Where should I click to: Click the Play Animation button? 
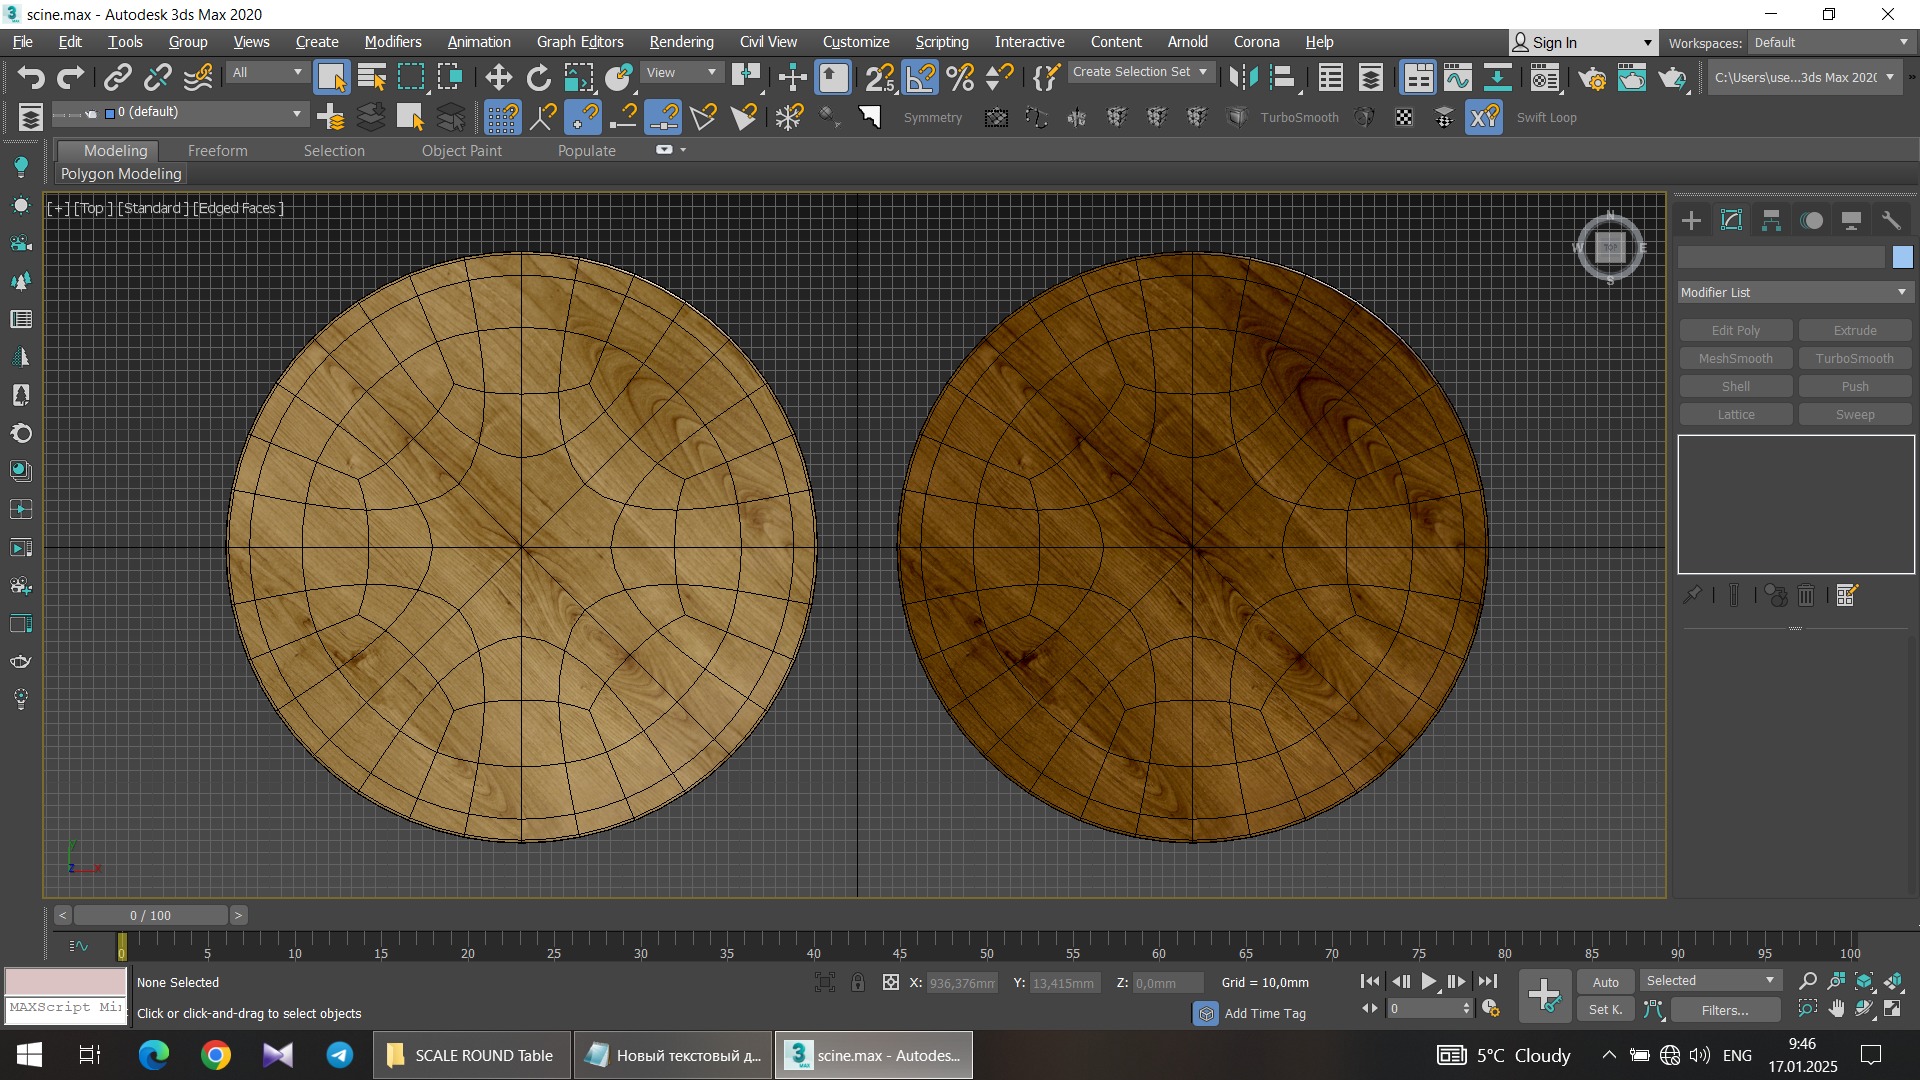[1429, 982]
